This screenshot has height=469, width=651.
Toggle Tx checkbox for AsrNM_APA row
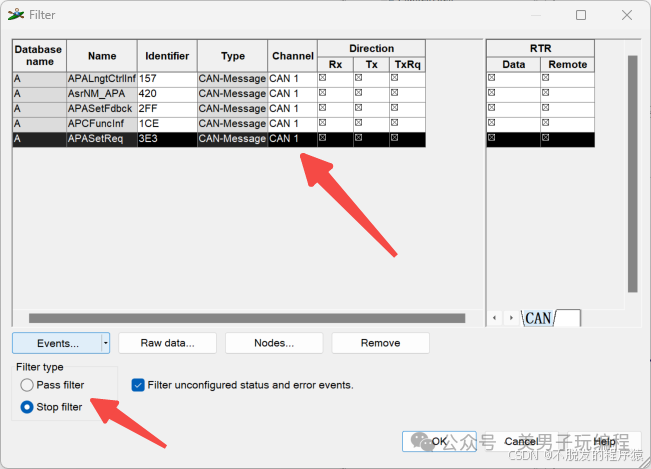click(359, 93)
